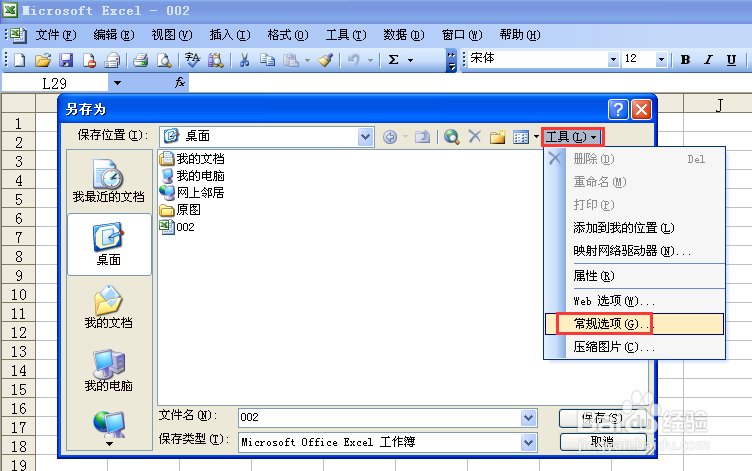The image size is (752, 471).
Task: Toggle Bold formatting button
Action: (x=685, y=60)
